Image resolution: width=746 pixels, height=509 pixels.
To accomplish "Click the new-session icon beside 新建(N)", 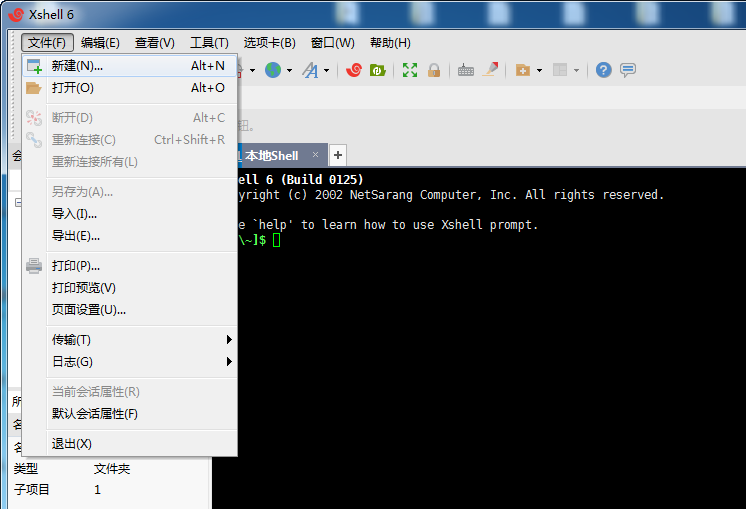I will pos(34,66).
